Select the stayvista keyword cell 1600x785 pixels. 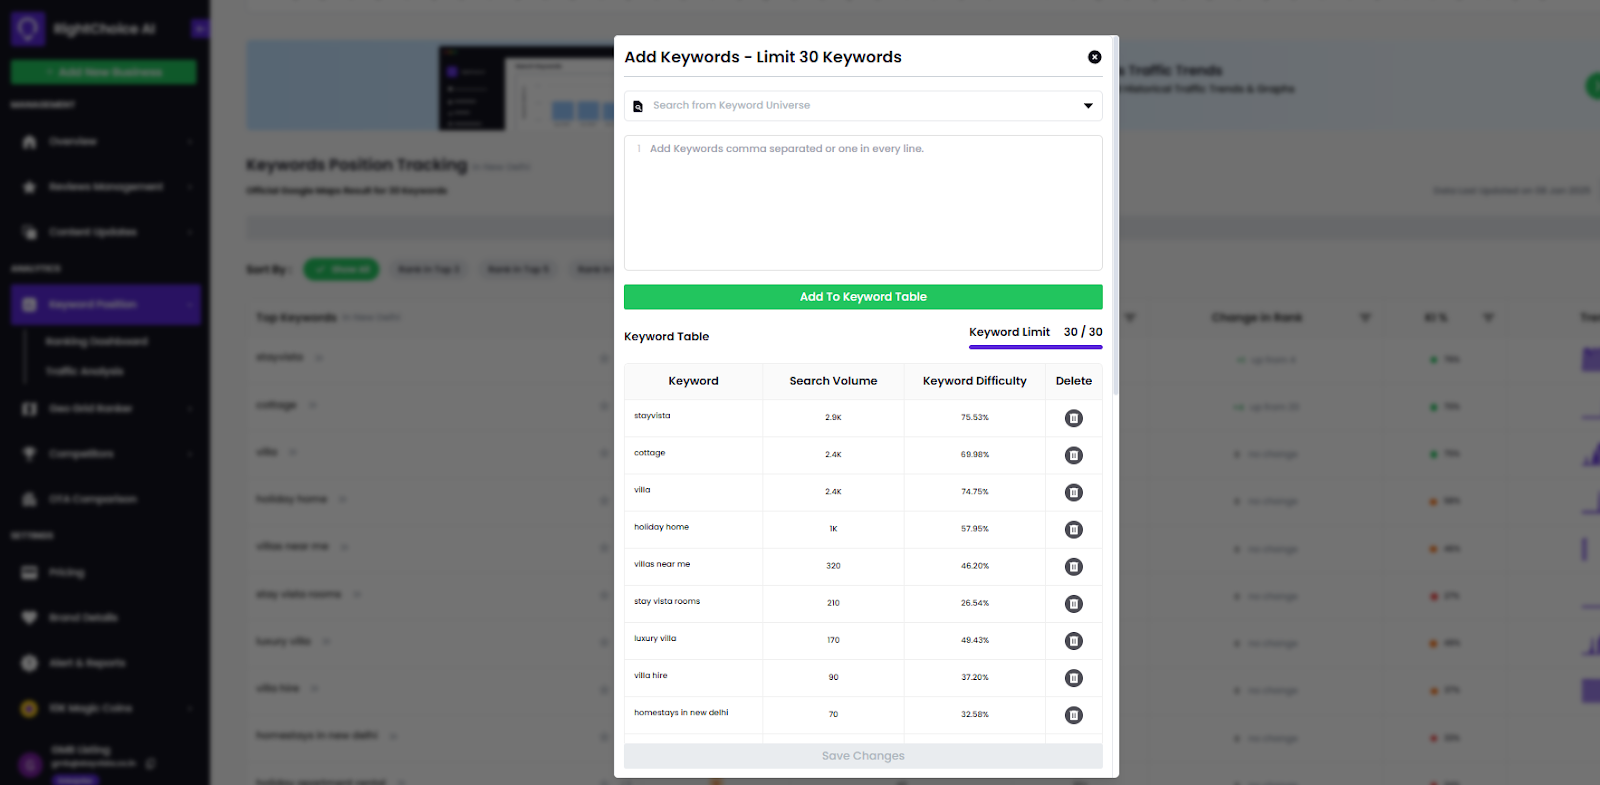693,418
